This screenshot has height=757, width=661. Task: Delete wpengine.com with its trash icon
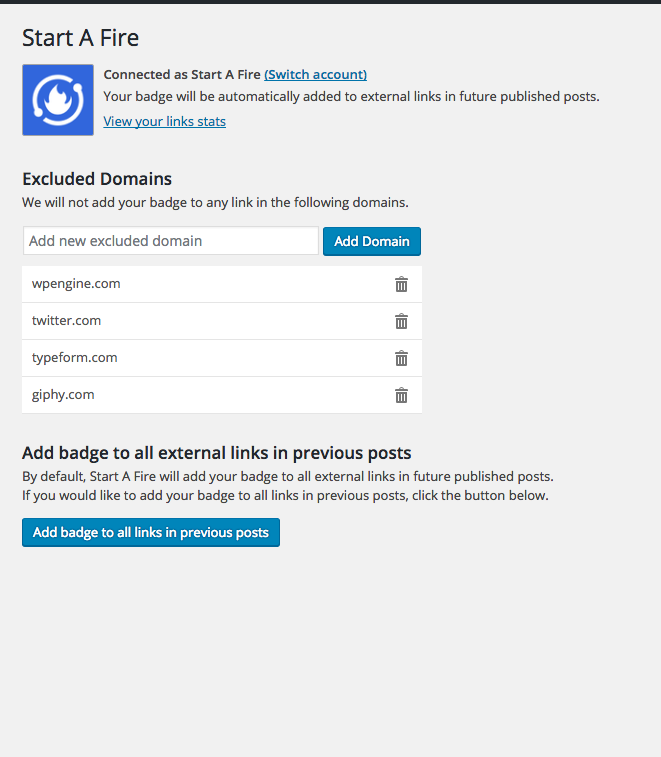[x=401, y=284]
